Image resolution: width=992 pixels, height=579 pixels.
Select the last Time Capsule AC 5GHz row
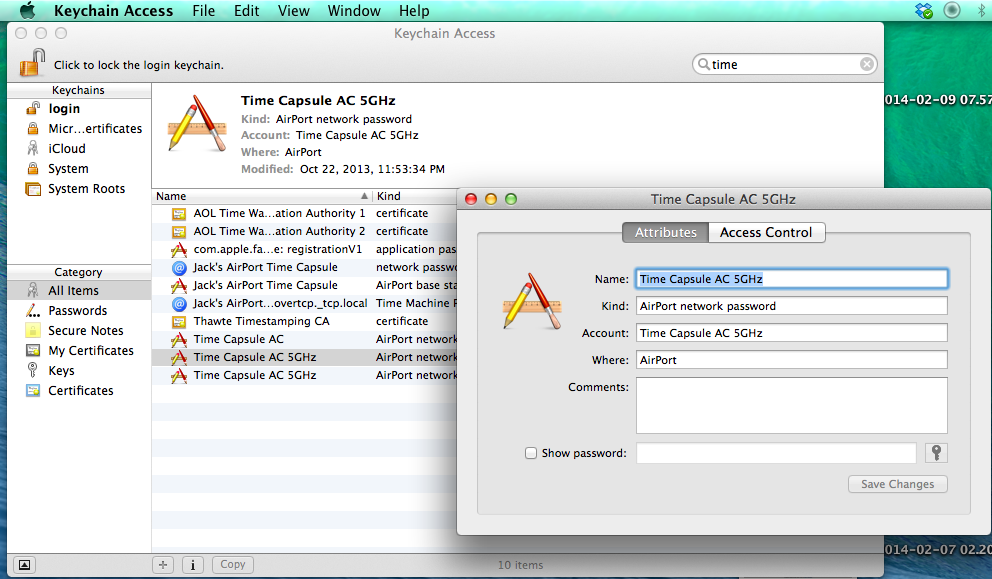point(304,375)
